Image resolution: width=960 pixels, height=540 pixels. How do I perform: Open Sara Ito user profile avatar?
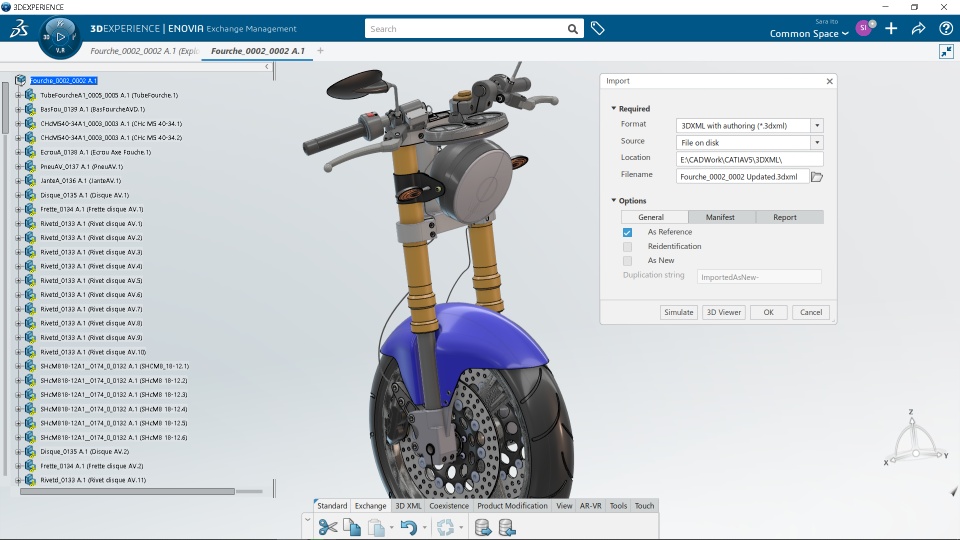[x=864, y=28]
